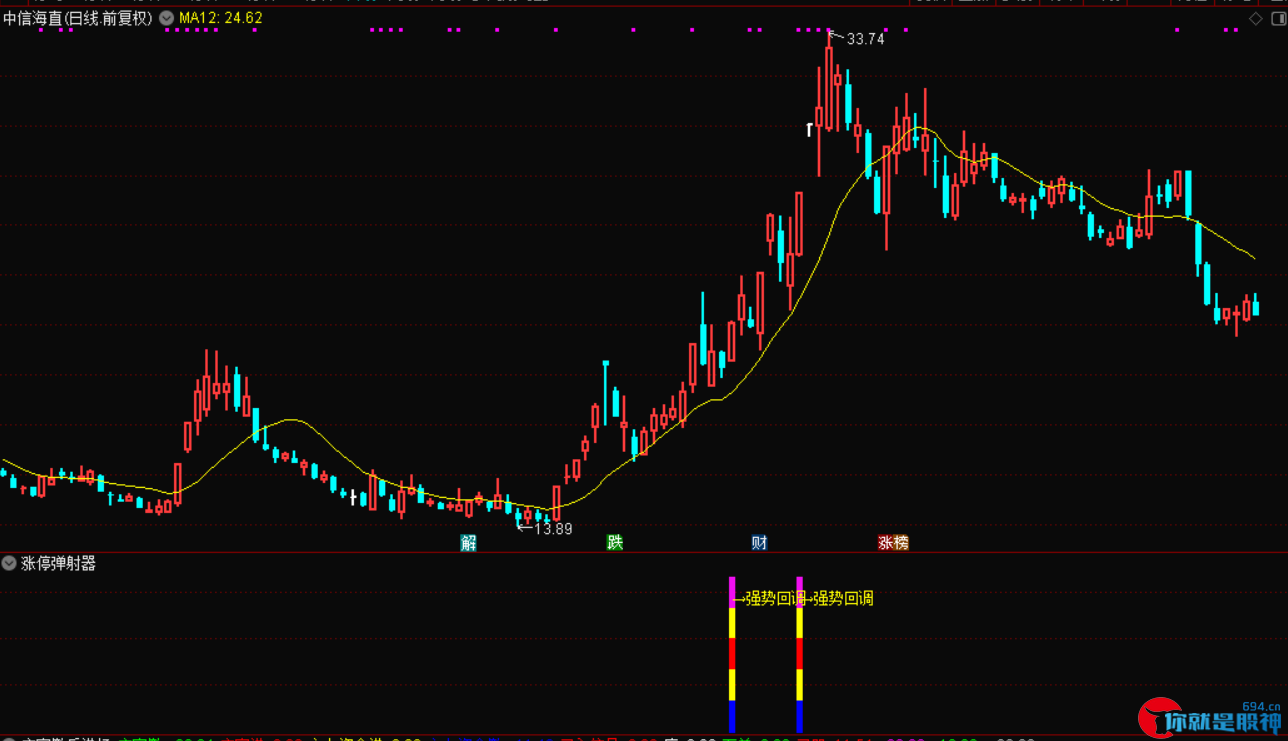The height and width of the screenshot is (741, 1288).
Task: Open the dropdown arrow beside 中信海直 title
Action: [166, 18]
